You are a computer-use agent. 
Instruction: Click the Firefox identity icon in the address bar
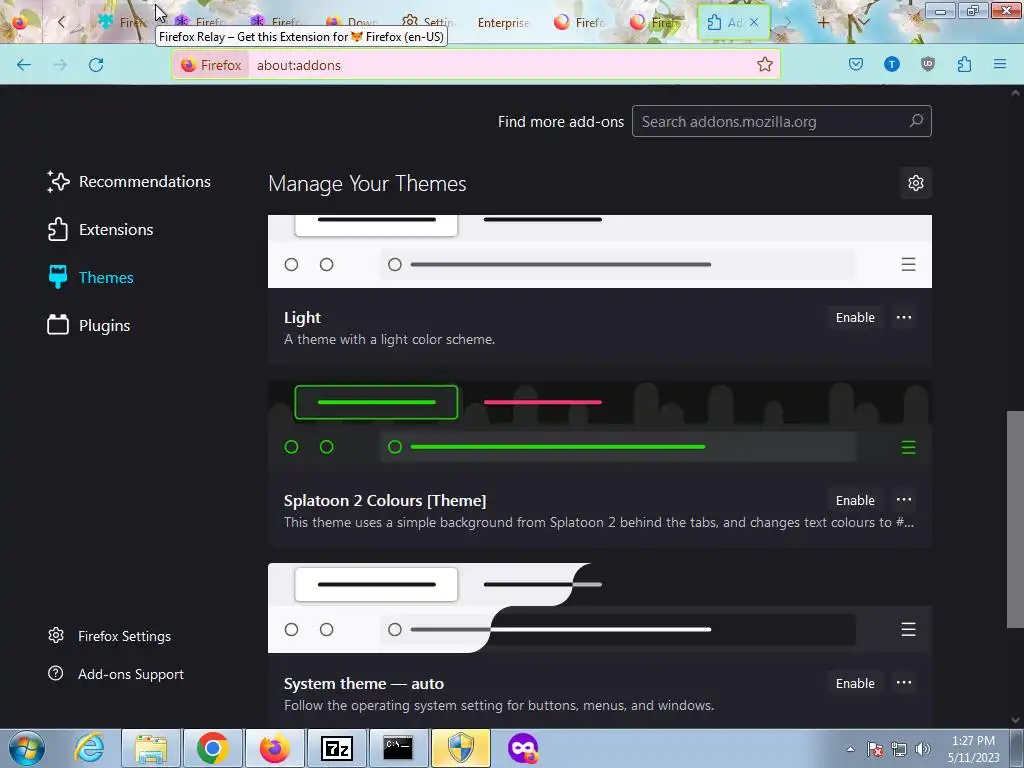click(x=212, y=65)
